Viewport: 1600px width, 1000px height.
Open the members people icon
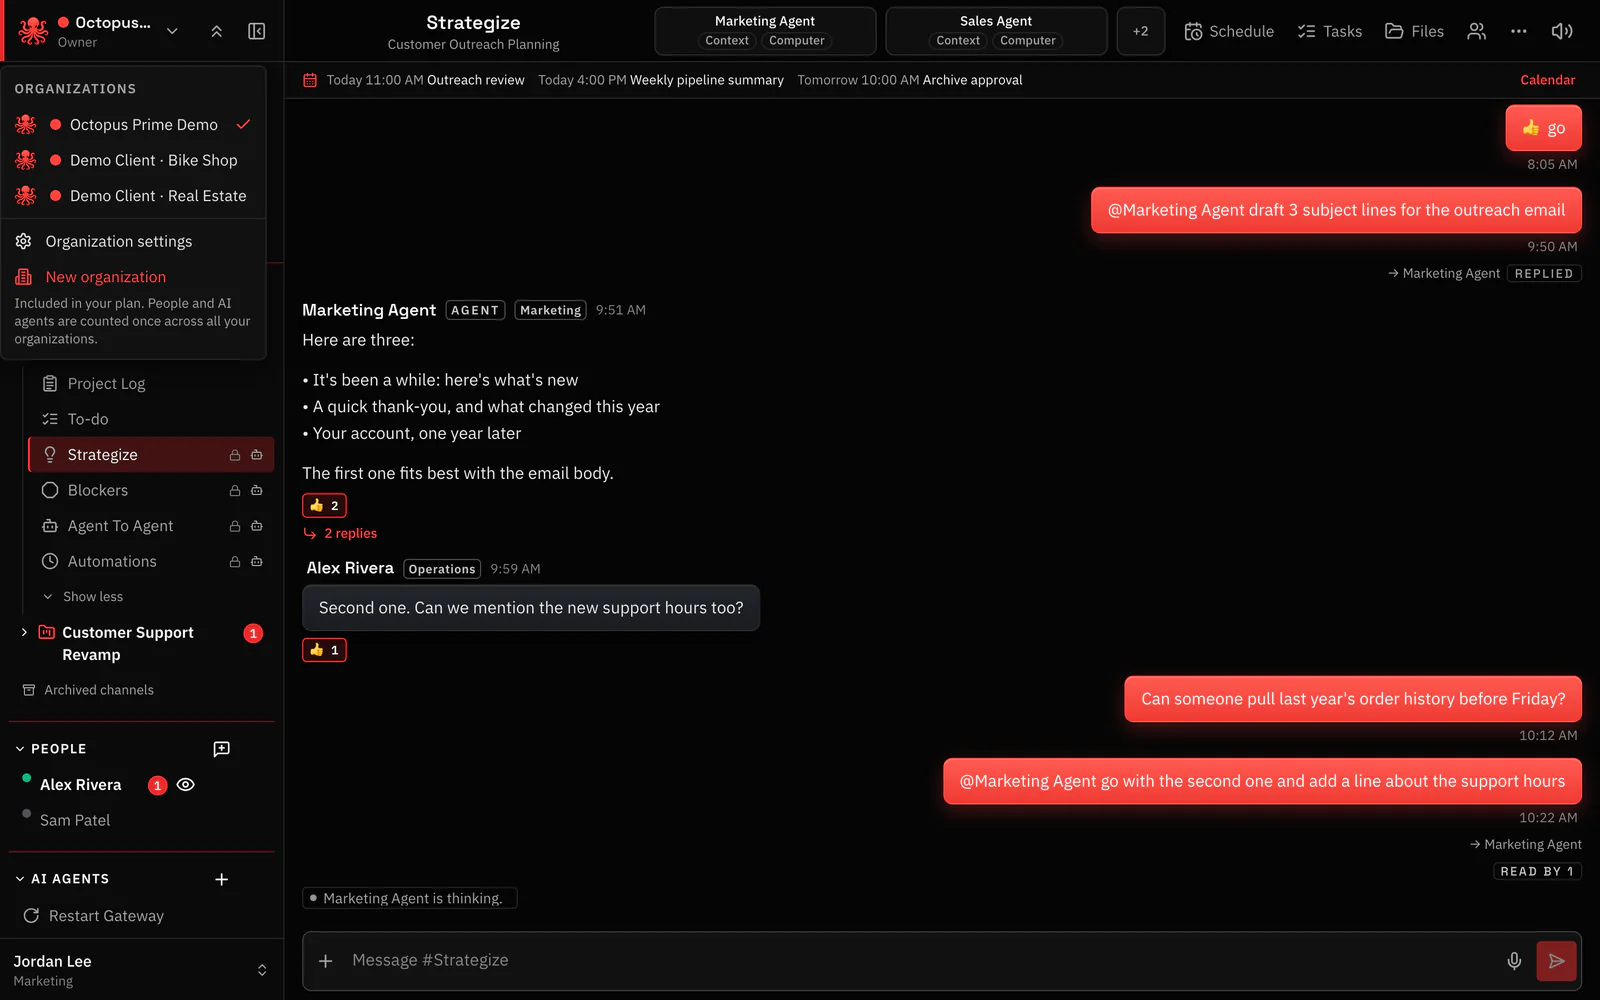click(x=1476, y=31)
